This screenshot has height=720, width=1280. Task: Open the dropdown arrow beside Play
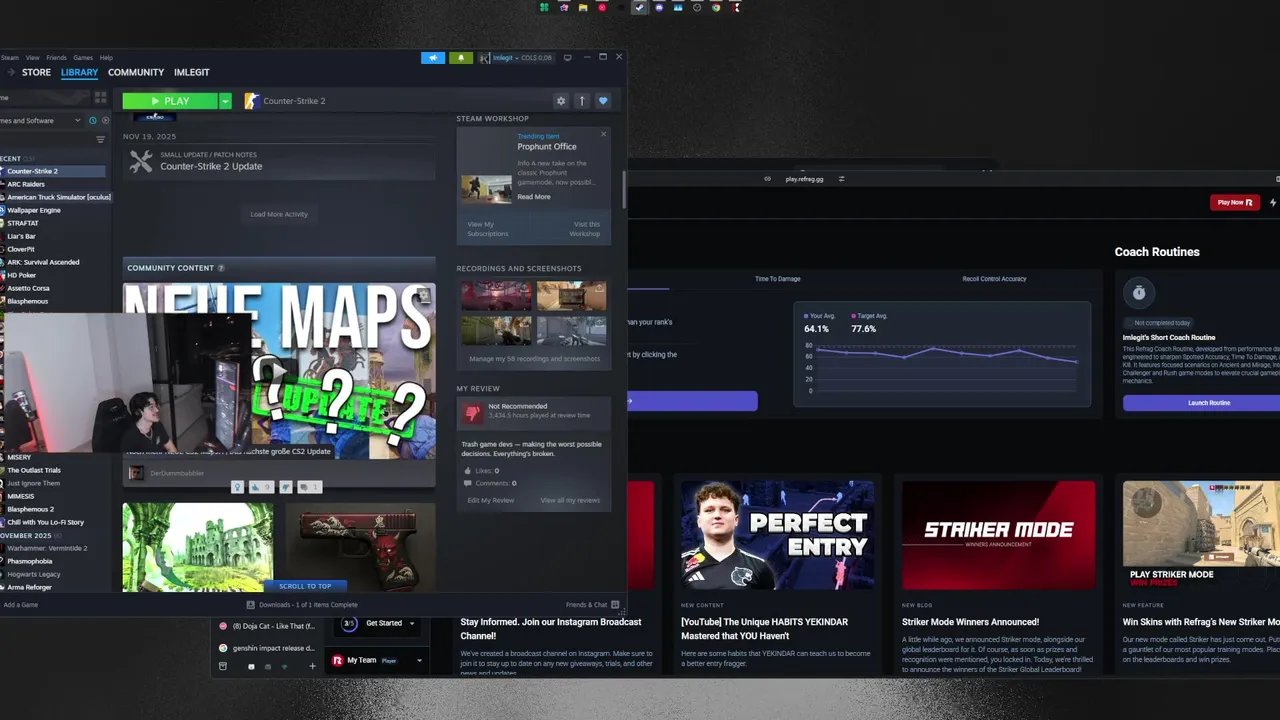[x=225, y=101]
